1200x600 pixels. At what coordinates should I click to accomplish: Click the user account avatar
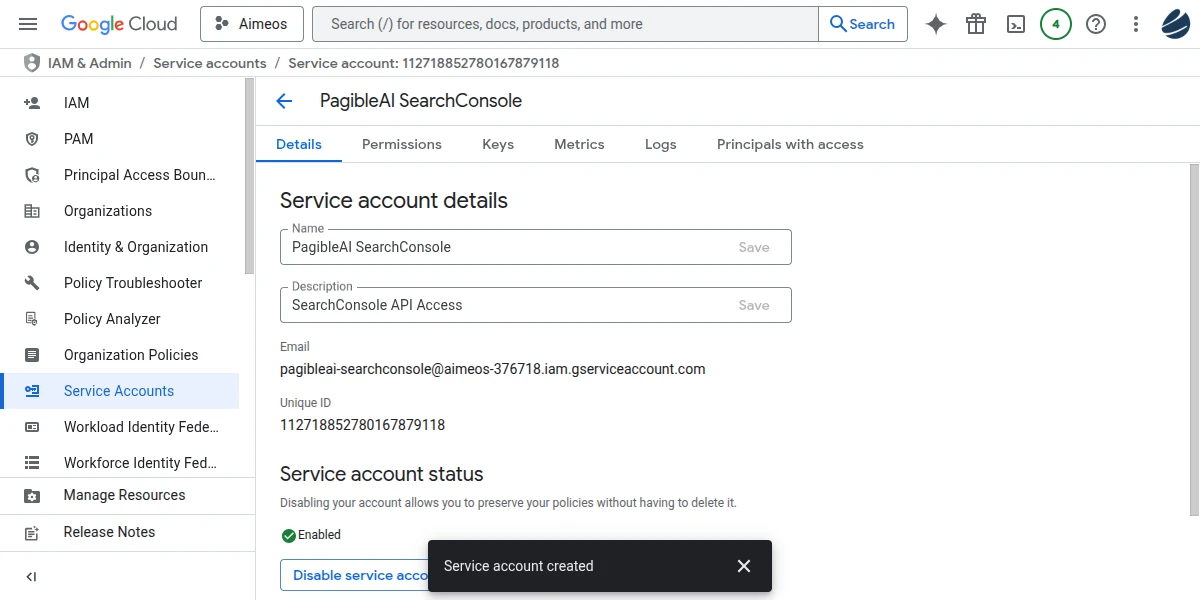[x=1175, y=24]
